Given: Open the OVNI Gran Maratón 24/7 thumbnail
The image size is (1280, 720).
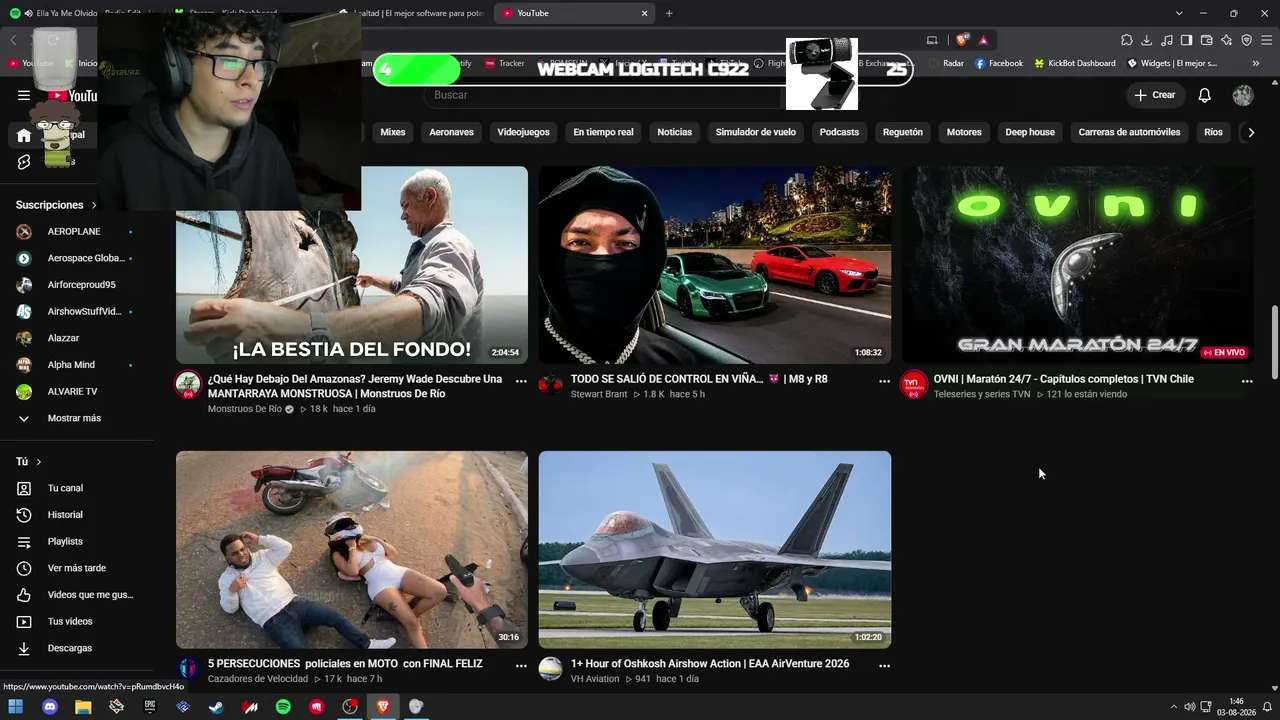Looking at the screenshot, I should (1078, 265).
